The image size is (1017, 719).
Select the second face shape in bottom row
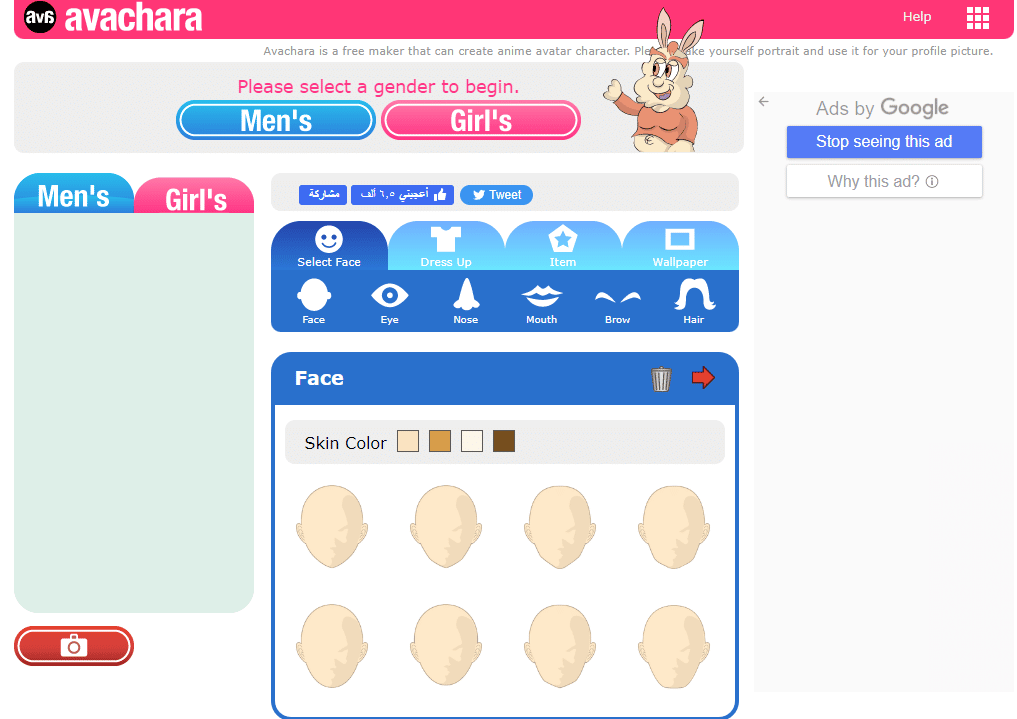tap(446, 646)
